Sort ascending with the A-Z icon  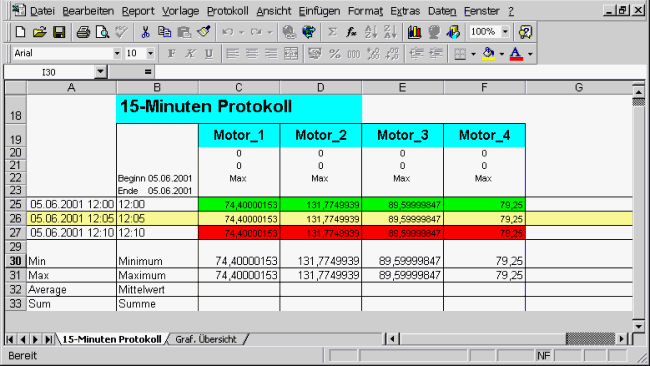371,32
